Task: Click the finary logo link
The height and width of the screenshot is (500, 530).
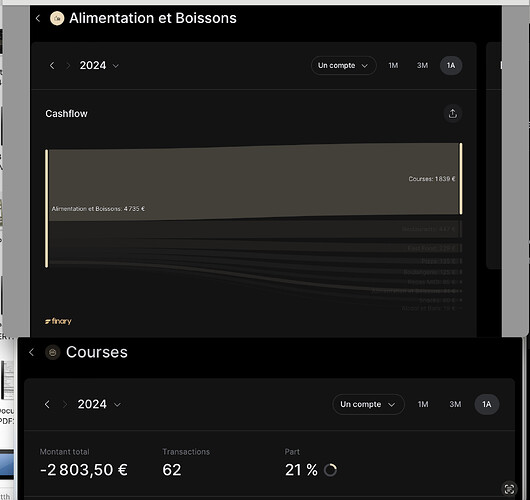Action: click(58, 321)
